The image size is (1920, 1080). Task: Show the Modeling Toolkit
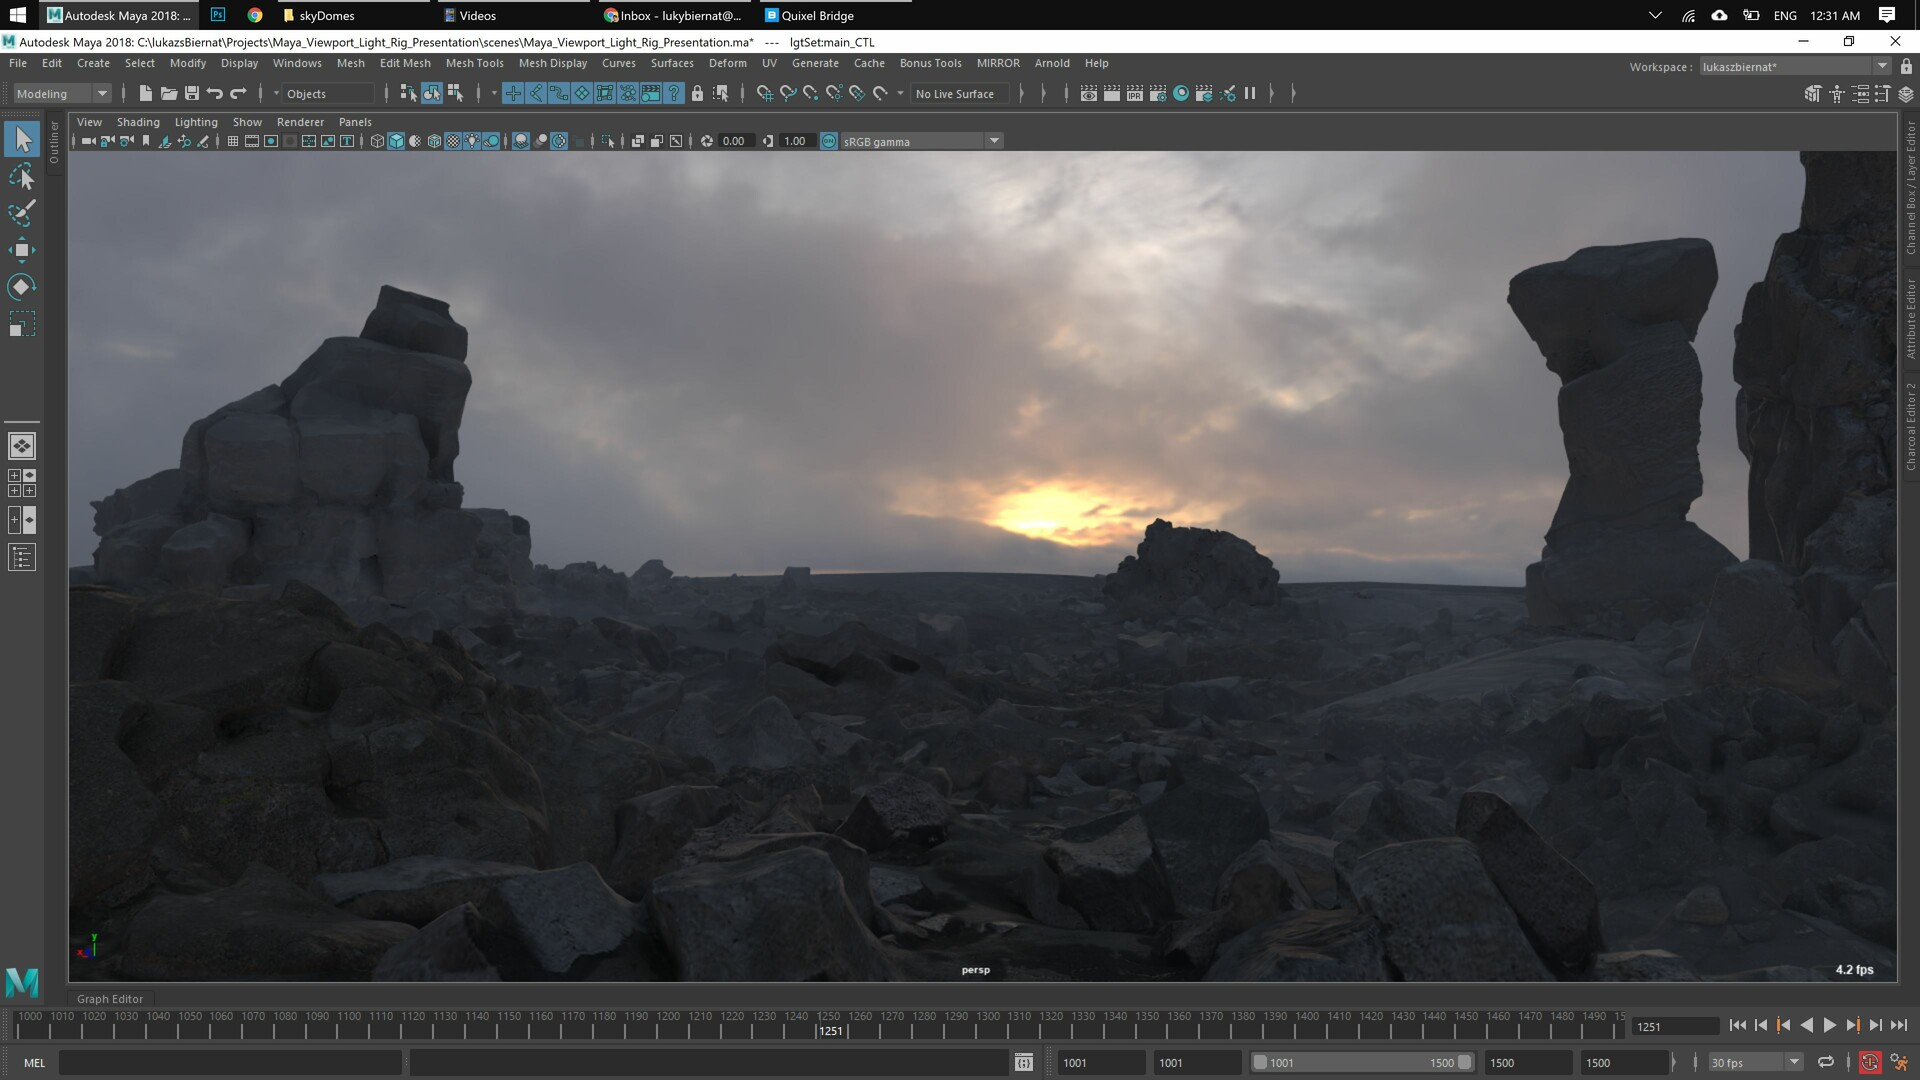pyautogui.click(x=1813, y=94)
